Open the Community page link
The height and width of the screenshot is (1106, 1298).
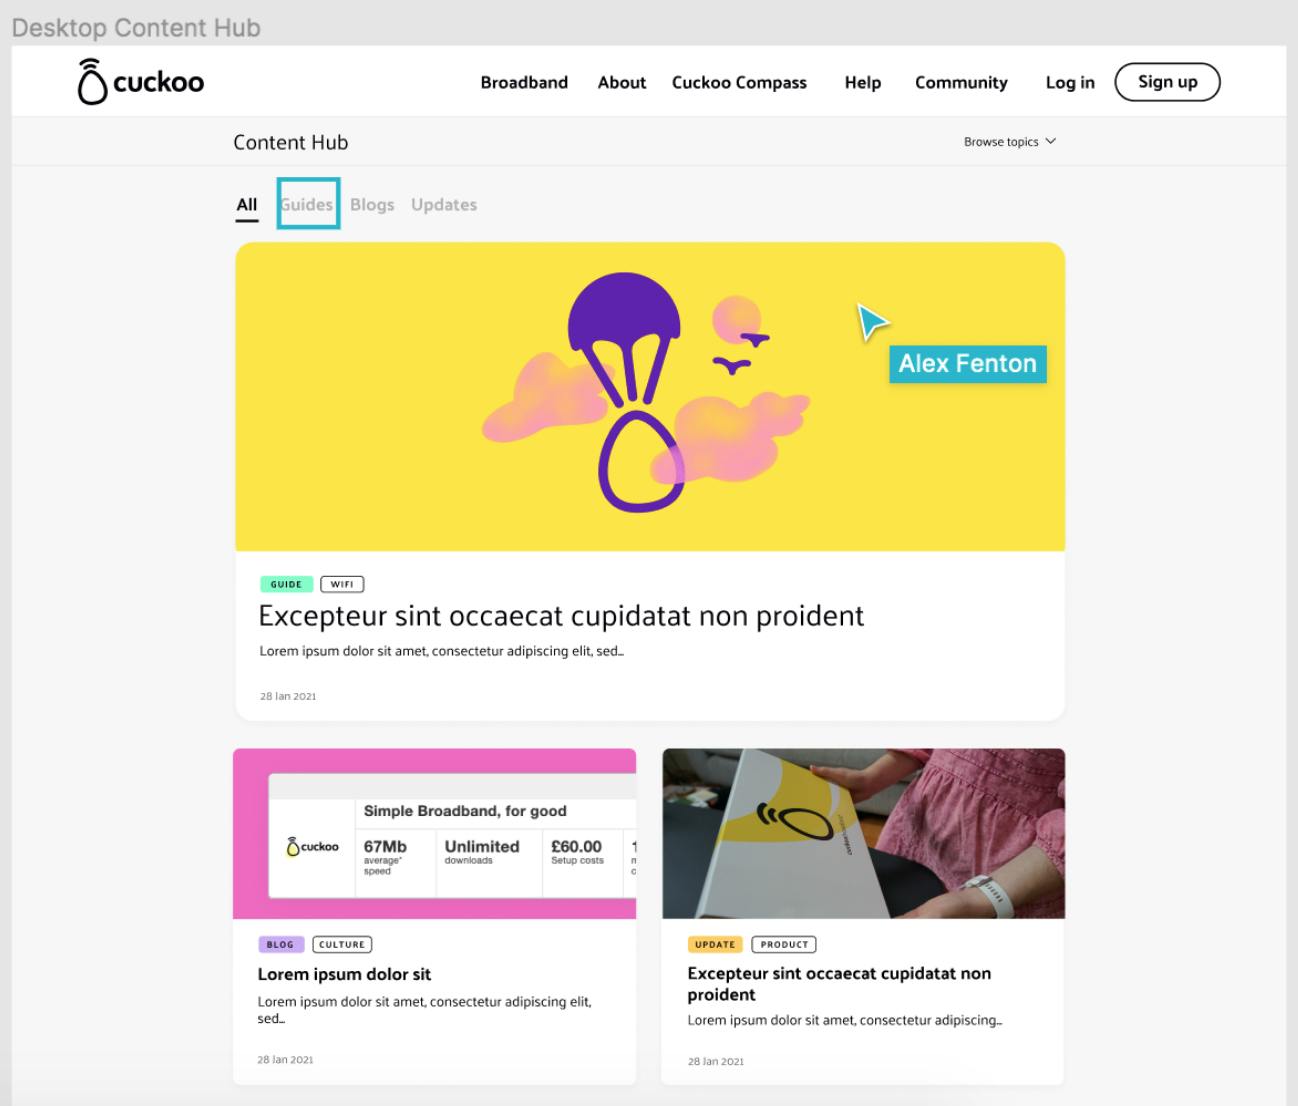pyautogui.click(x=961, y=82)
